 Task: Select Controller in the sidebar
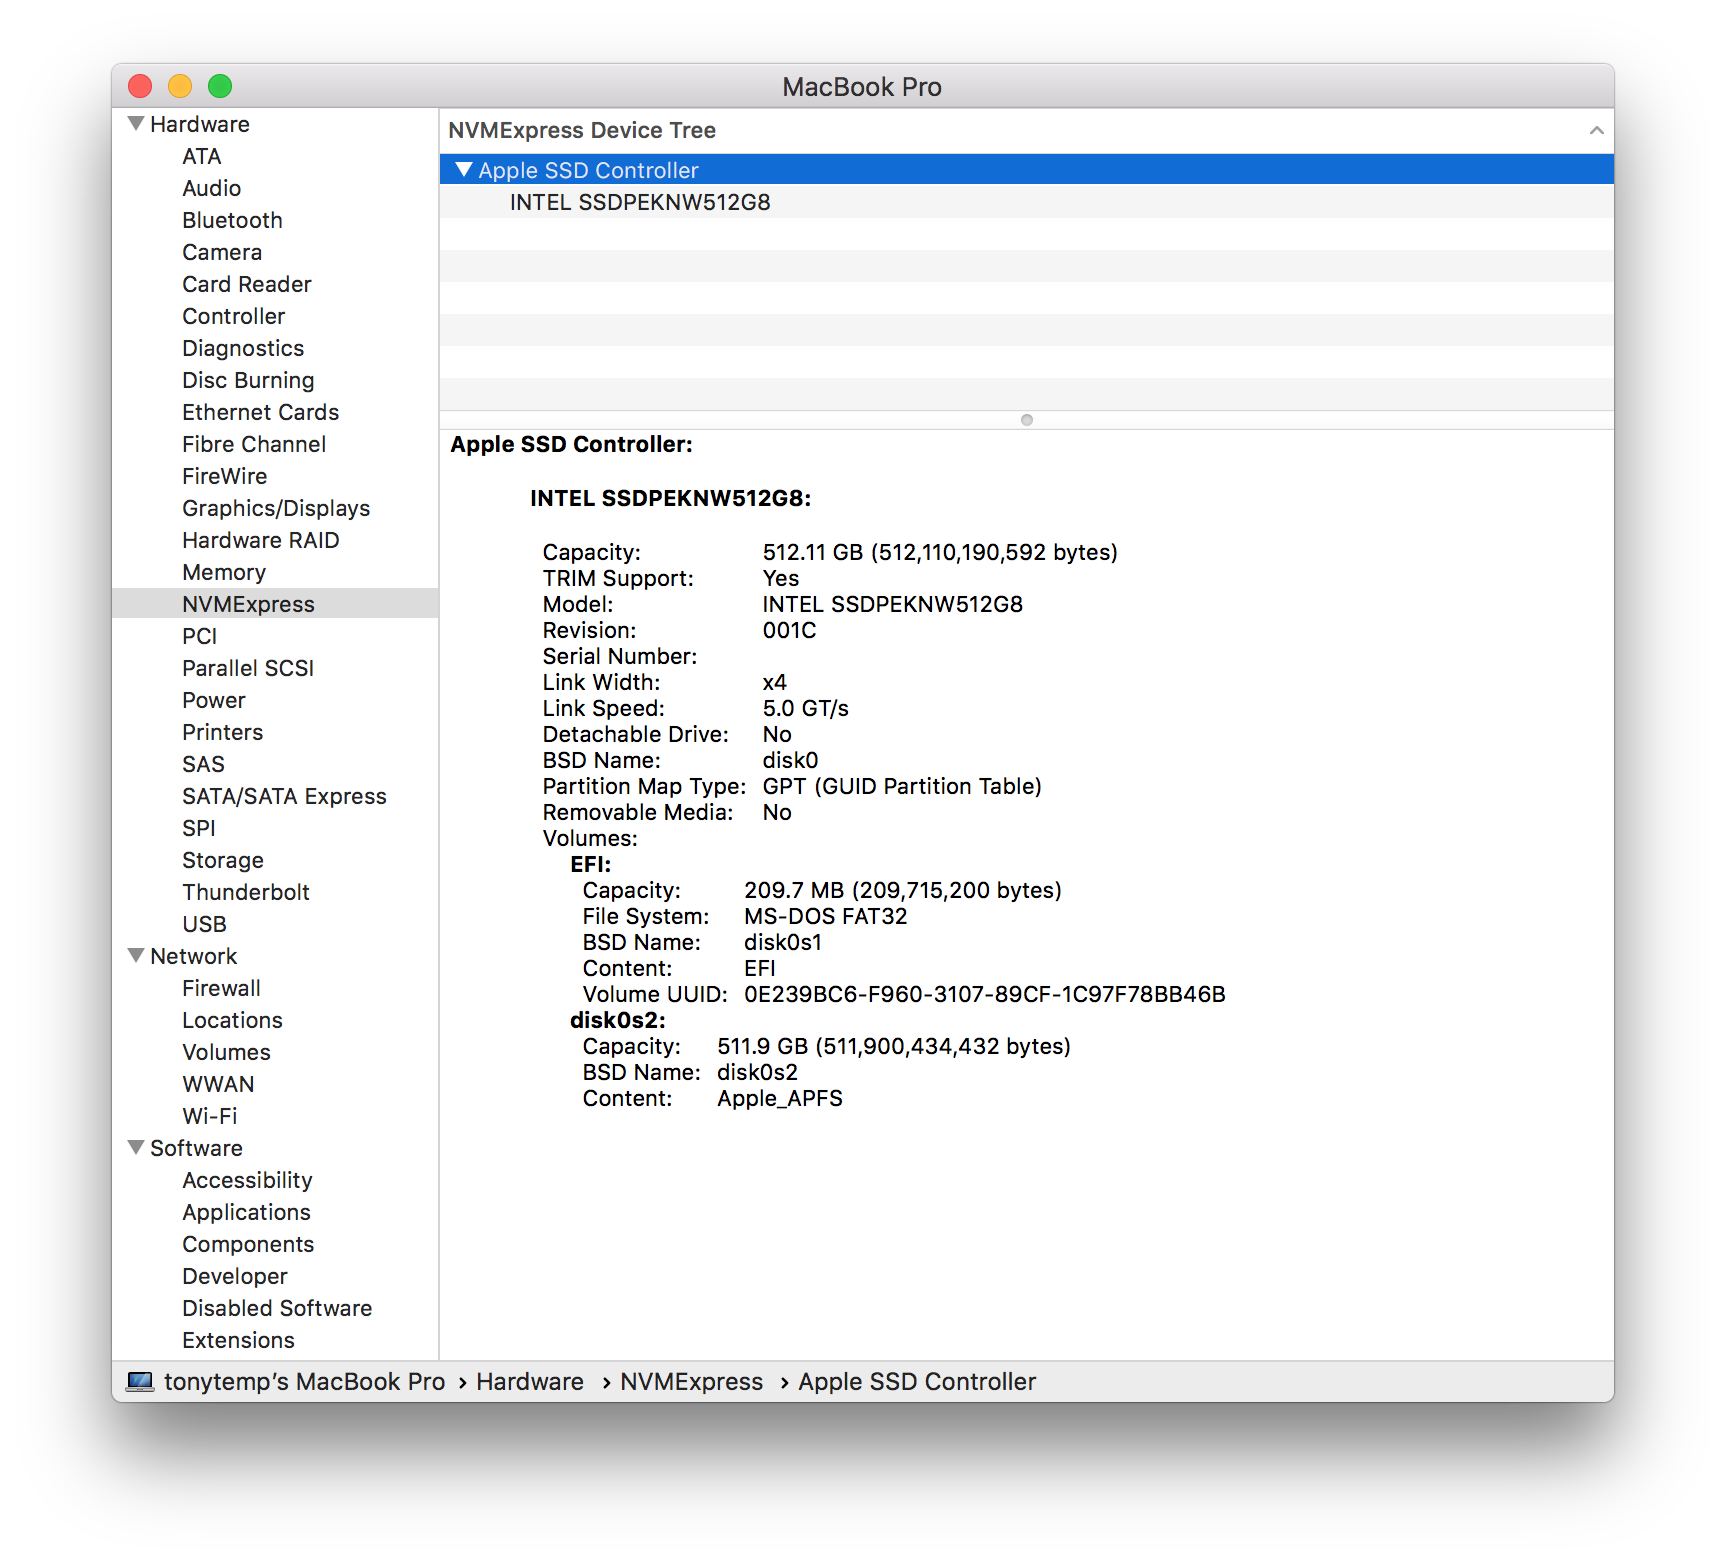click(x=233, y=316)
